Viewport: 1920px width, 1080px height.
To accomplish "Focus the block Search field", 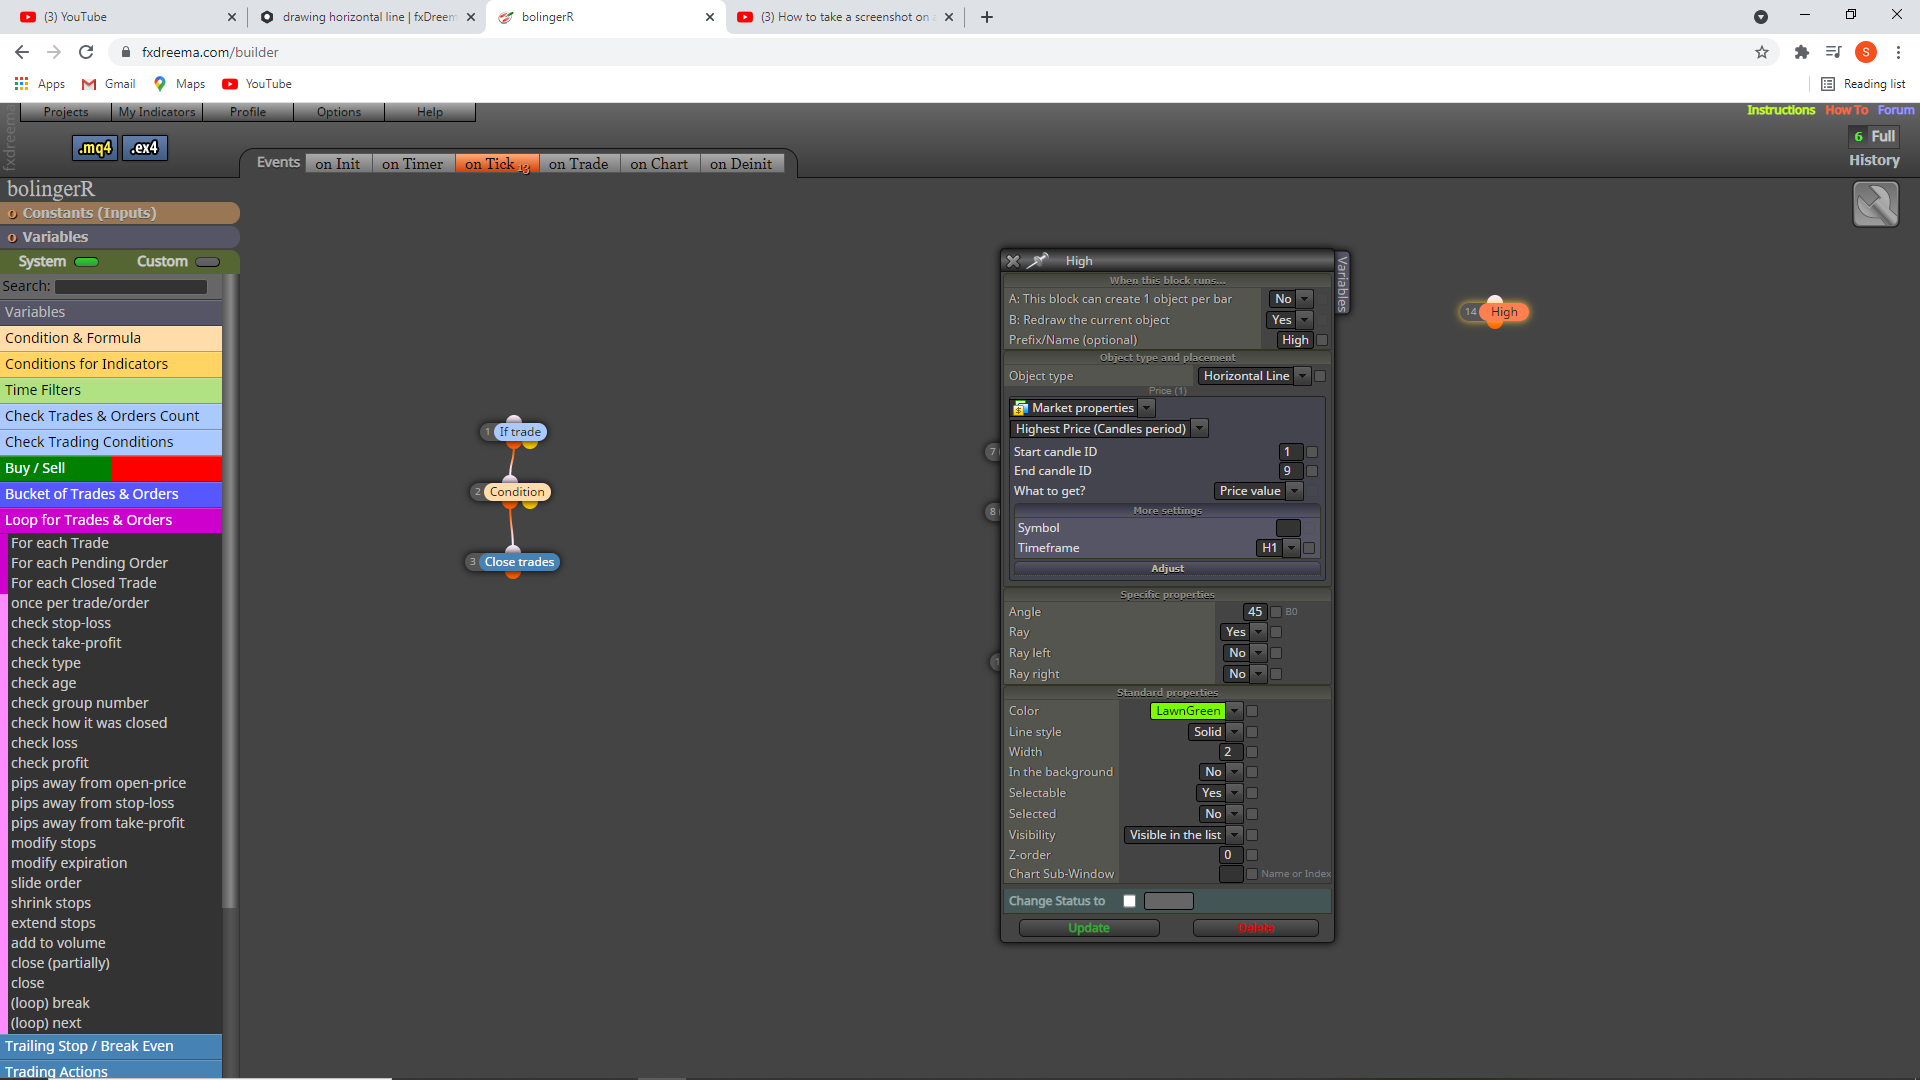I will pos(131,287).
